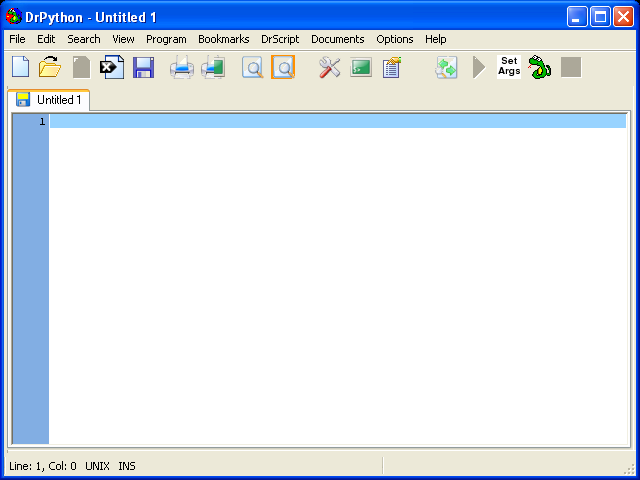The height and width of the screenshot is (480, 640).
Task: Click the Run play arrow icon
Action: (479, 67)
